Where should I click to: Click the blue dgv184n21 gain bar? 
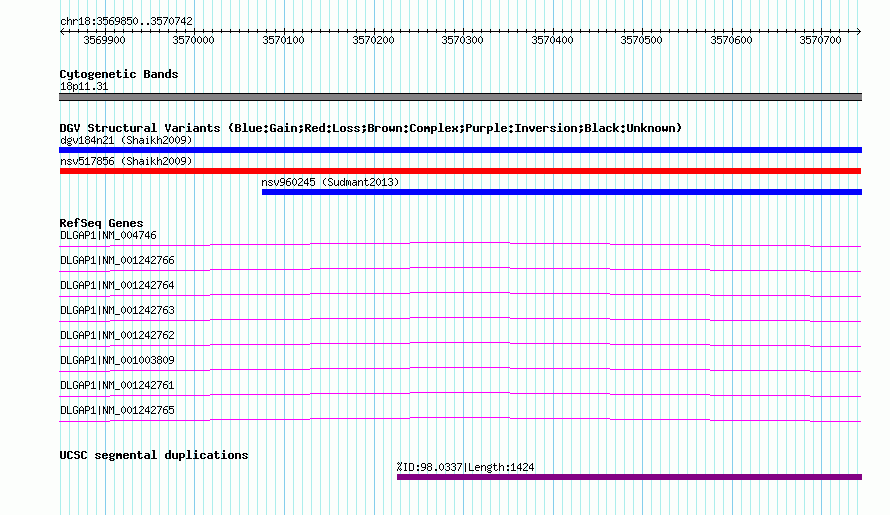point(460,150)
